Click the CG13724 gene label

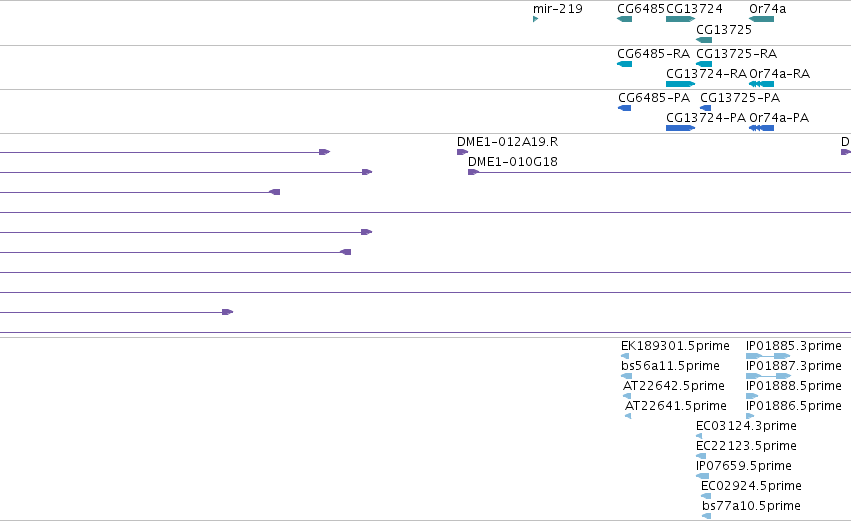[x=694, y=9]
